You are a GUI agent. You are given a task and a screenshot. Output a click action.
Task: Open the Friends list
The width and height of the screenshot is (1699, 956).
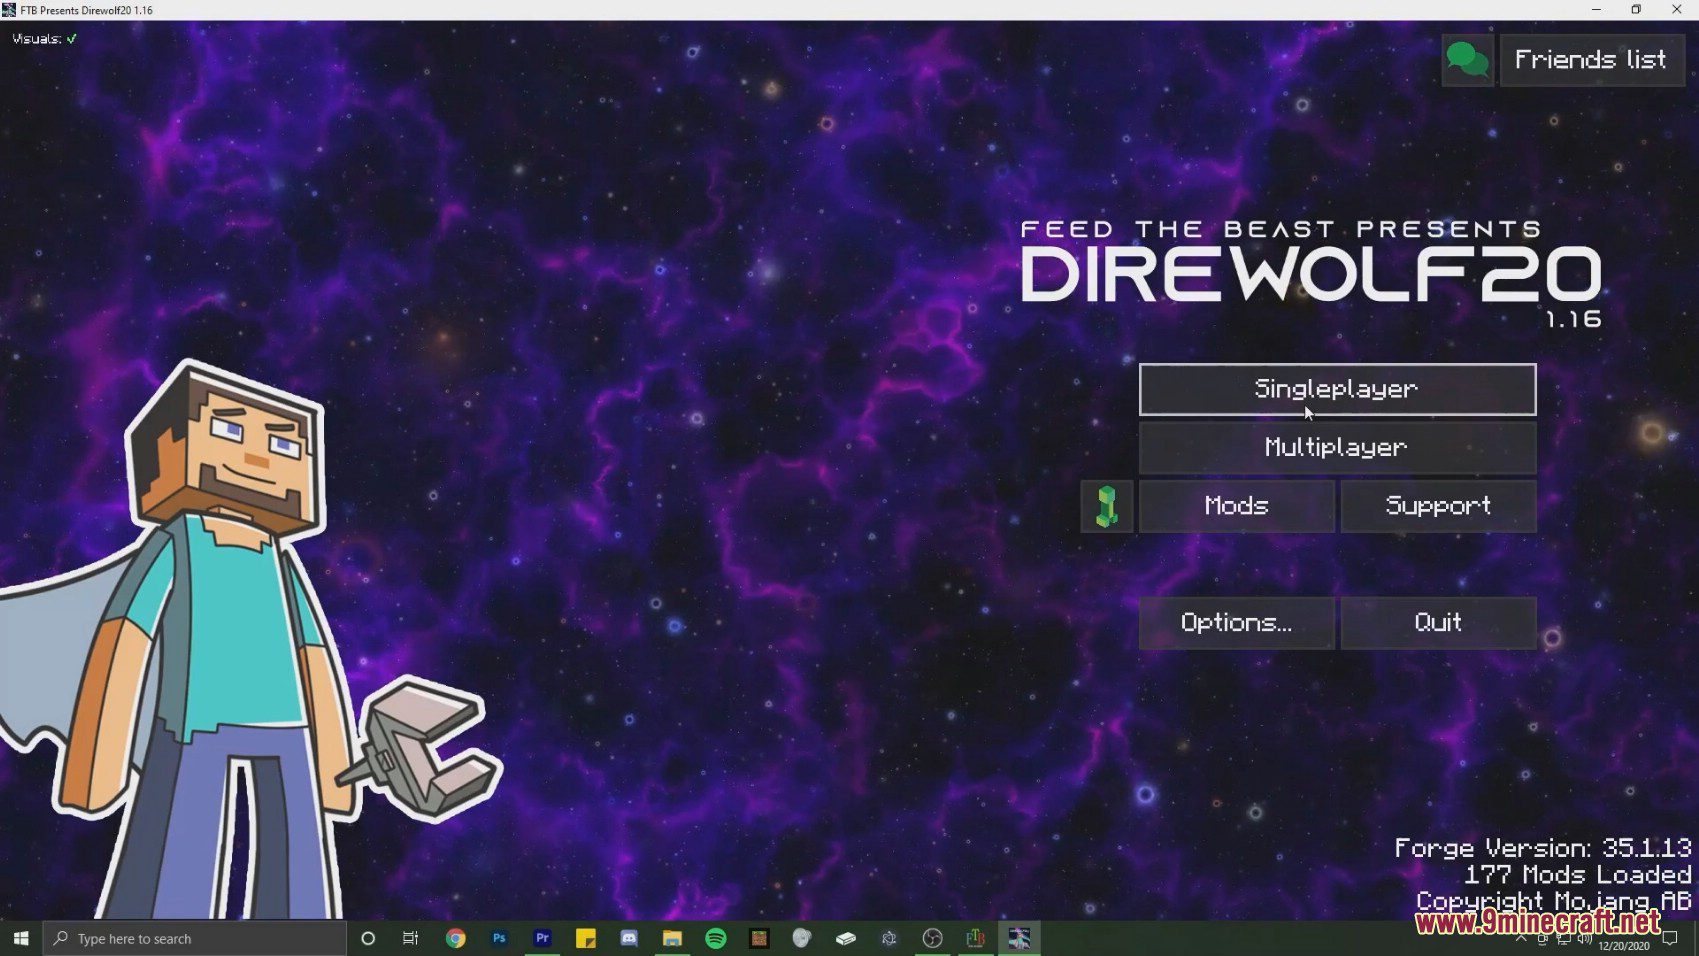[x=1592, y=60]
